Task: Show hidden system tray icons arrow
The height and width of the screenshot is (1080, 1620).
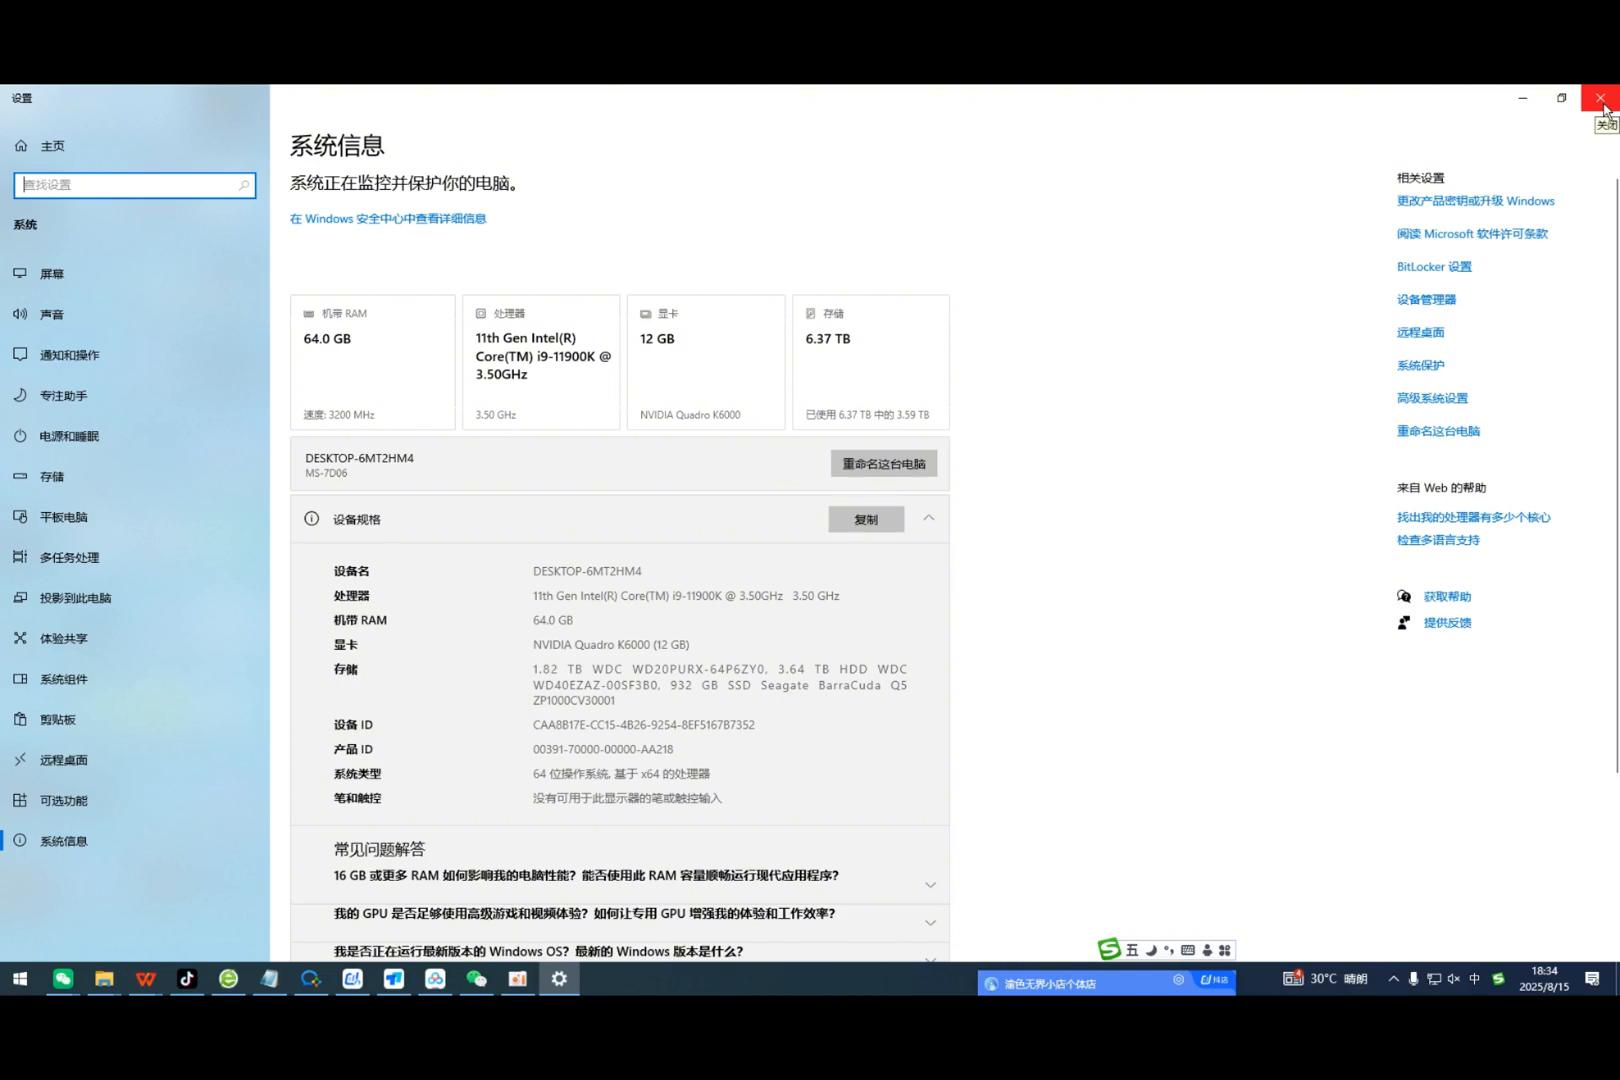Action: pos(1393,979)
